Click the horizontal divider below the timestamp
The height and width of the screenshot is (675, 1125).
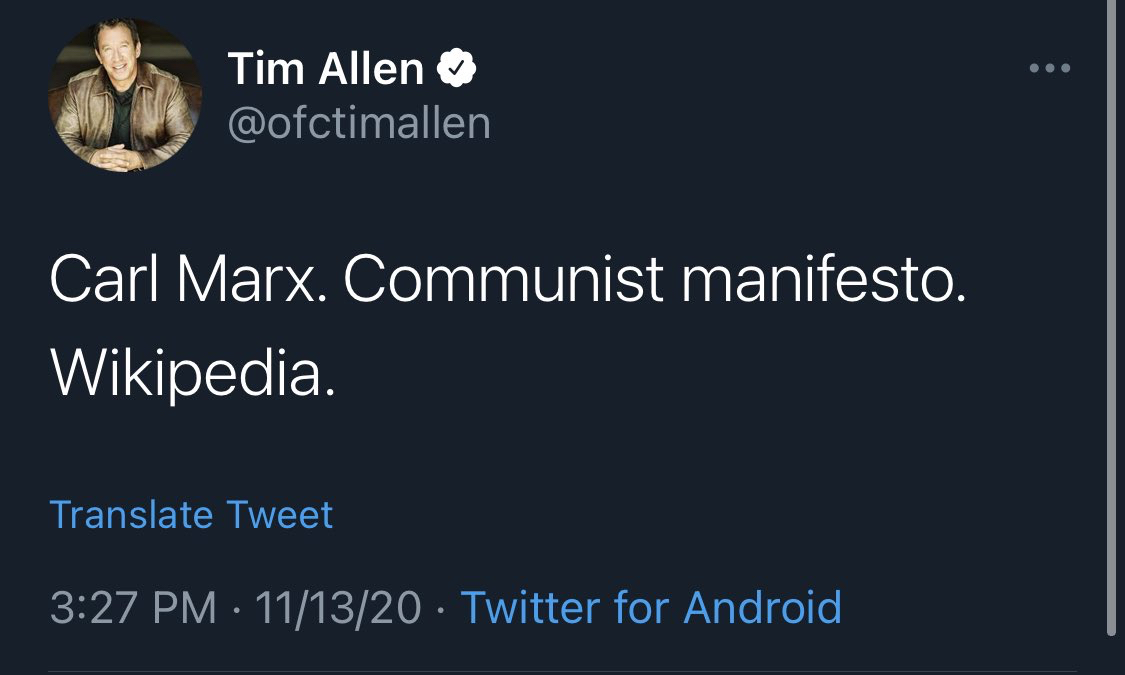[x=562, y=671]
